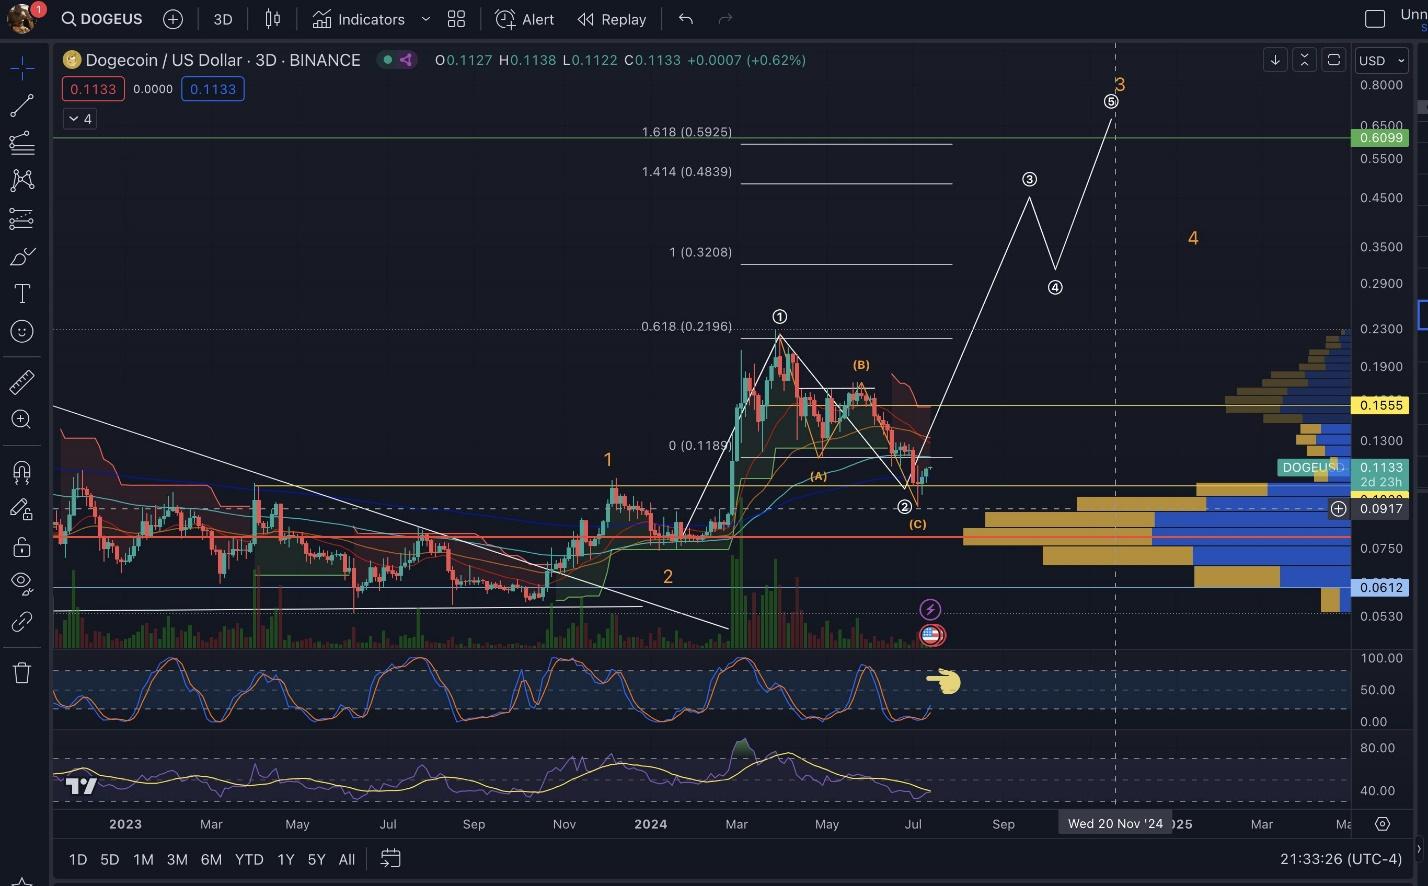Select the 3M time range

pyautogui.click(x=177, y=859)
